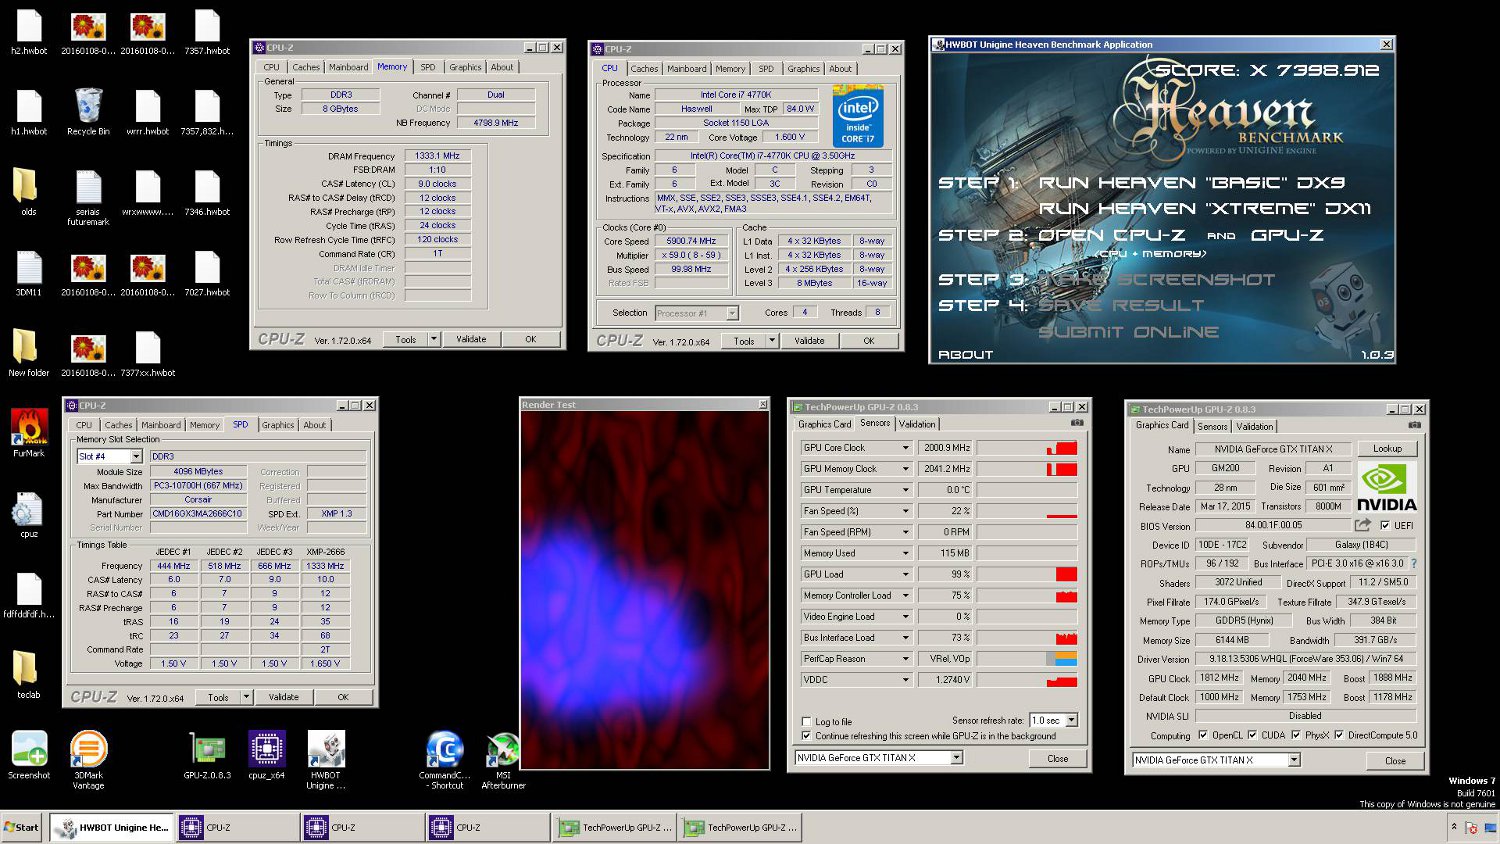Viewport: 1500px width, 844px height.
Task: Run Heaven "Basic" DX9 benchmark
Action: pyautogui.click(x=1192, y=183)
